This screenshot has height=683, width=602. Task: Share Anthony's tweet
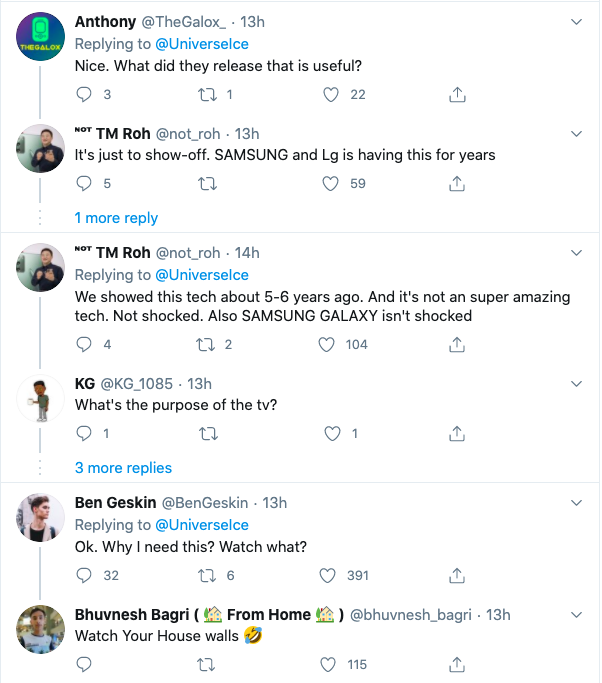(x=457, y=94)
